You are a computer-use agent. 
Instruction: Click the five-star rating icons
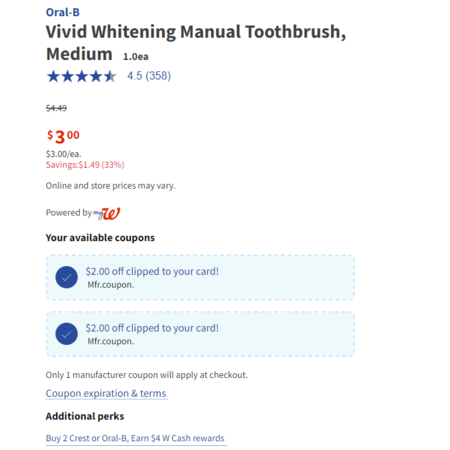(82, 76)
